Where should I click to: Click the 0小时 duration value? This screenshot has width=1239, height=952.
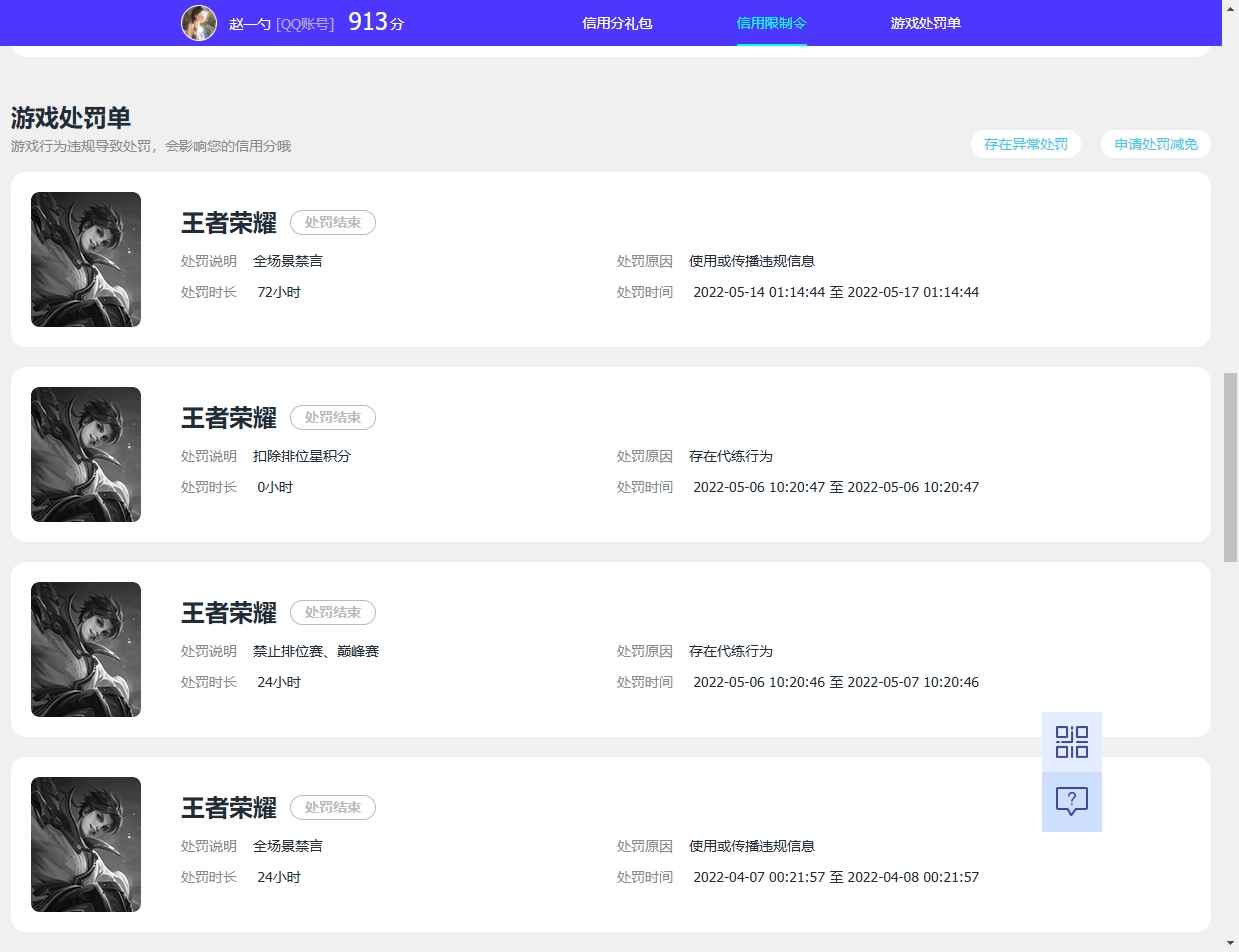tap(275, 487)
